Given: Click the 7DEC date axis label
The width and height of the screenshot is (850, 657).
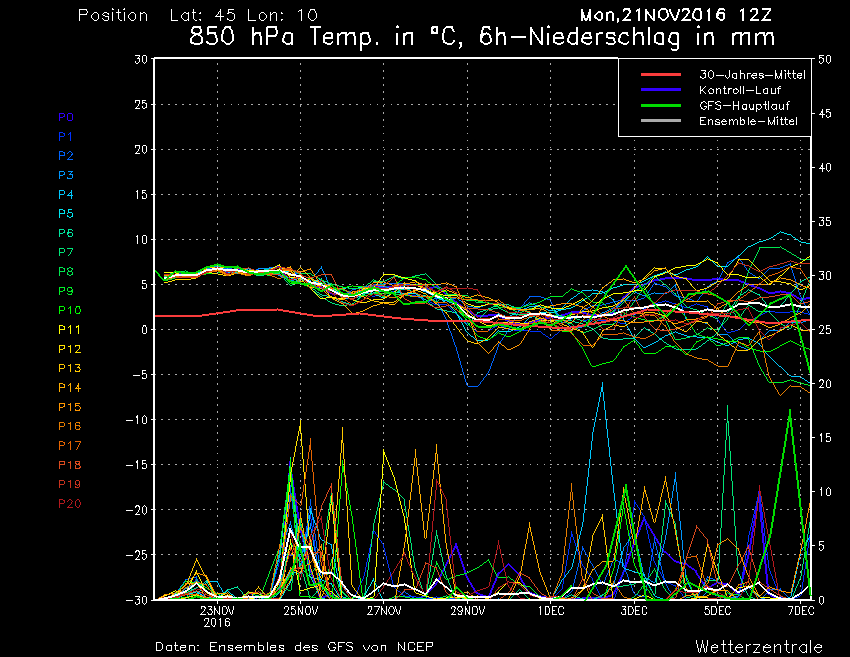Looking at the screenshot, I should pyautogui.click(x=801, y=611).
